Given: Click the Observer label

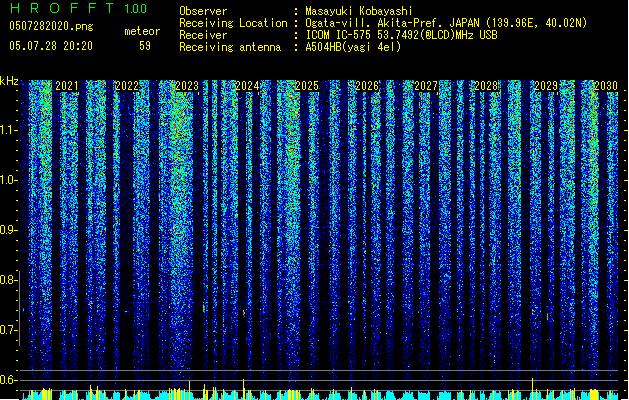Looking at the screenshot, I should pyautogui.click(x=203, y=11).
